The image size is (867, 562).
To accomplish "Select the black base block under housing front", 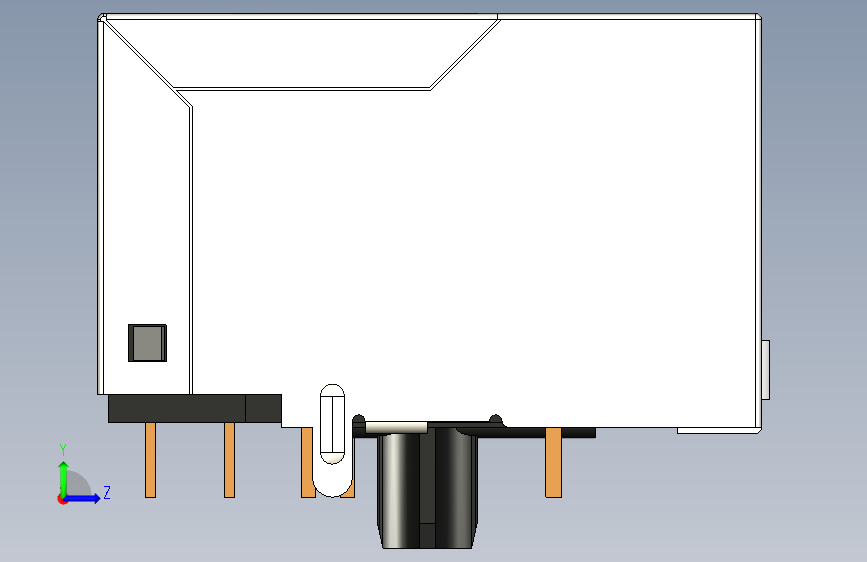I will pyautogui.click(x=195, y=409).
